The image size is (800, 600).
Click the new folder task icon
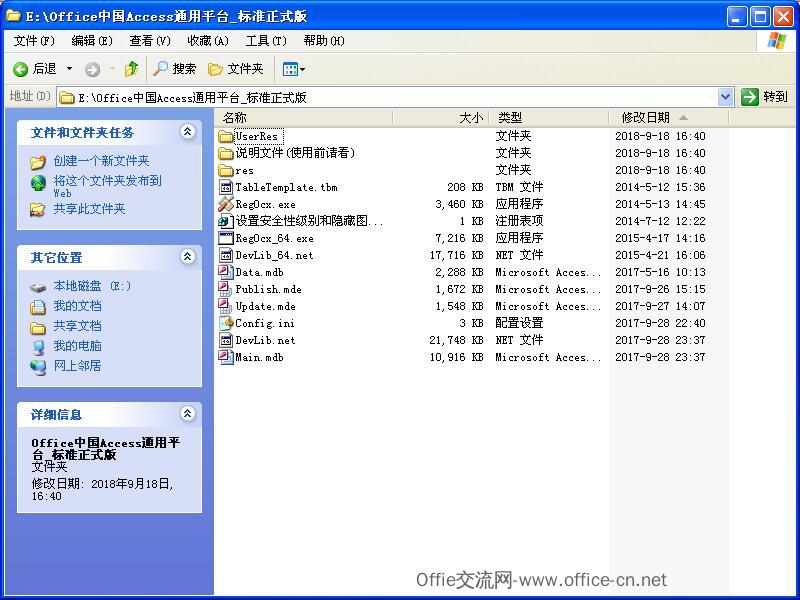[38, 162]
